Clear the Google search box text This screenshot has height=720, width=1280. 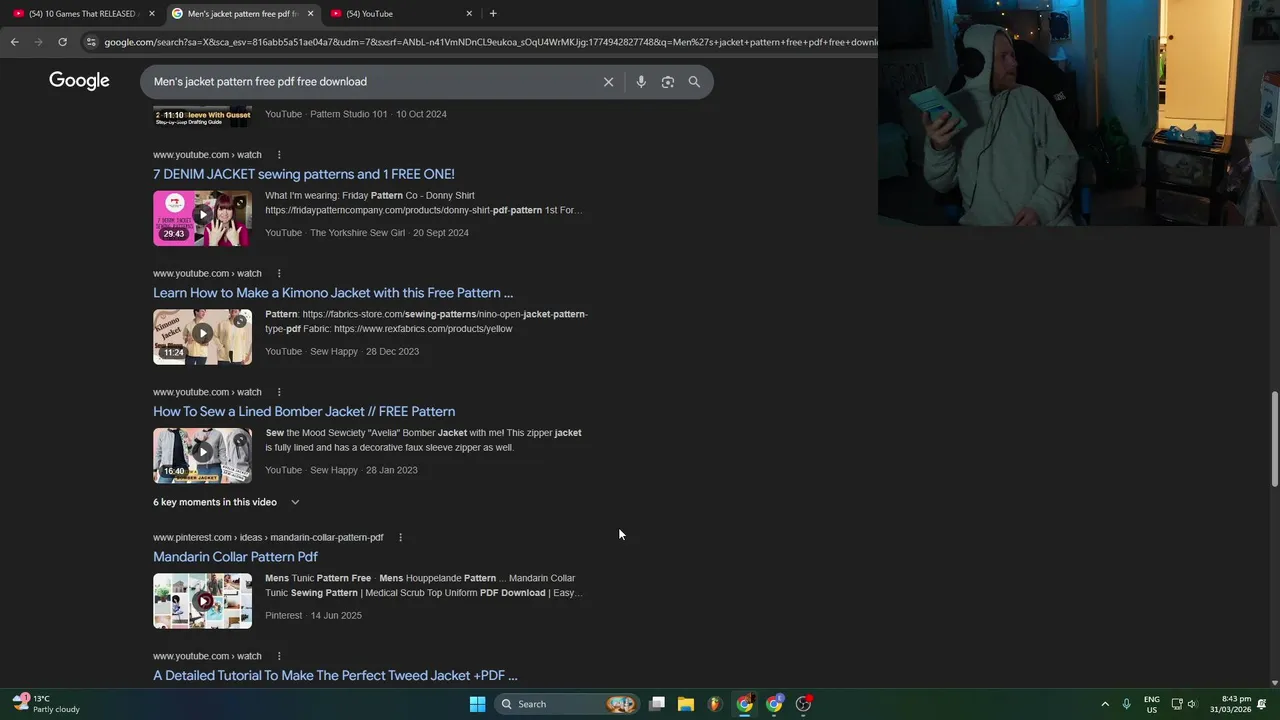point(608,82)
